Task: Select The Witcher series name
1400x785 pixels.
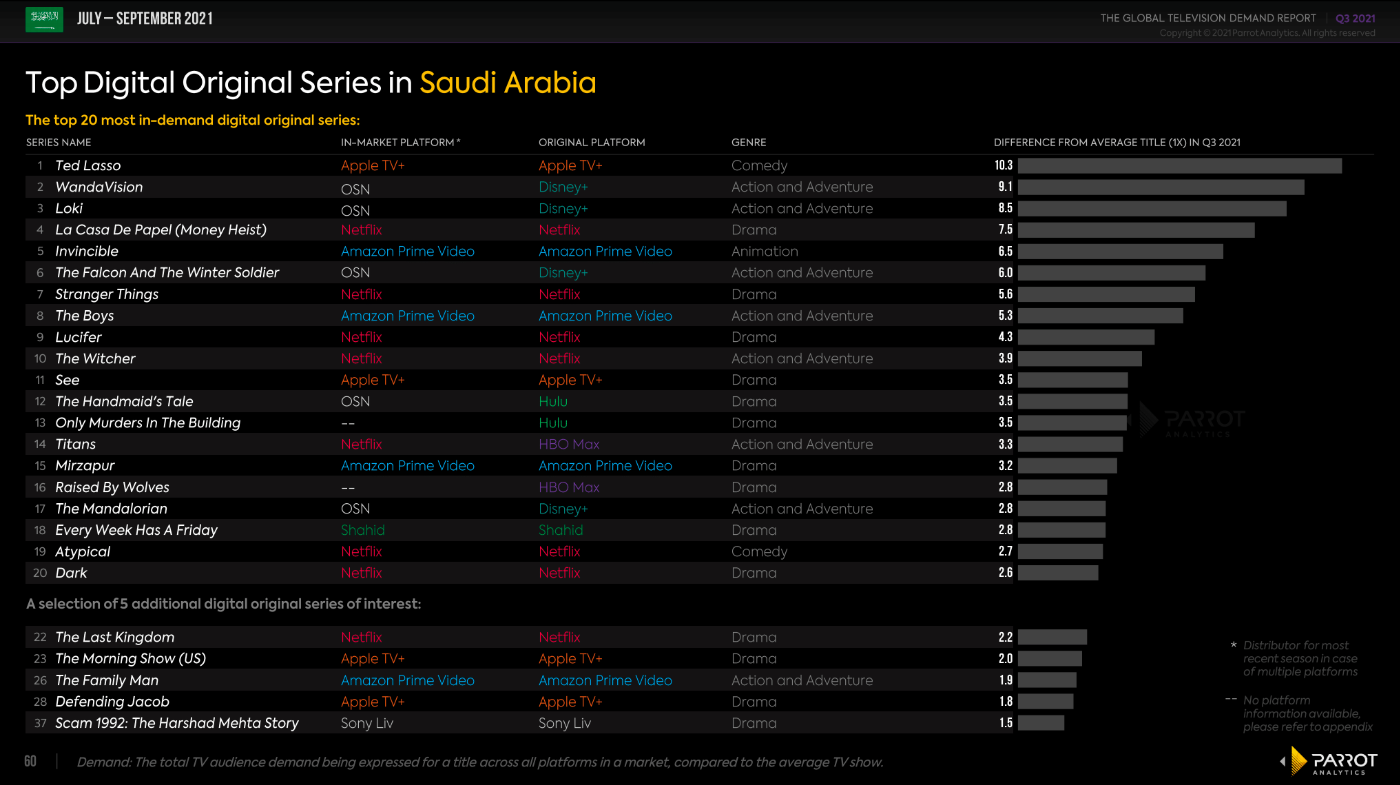Action: pos(95,358)
